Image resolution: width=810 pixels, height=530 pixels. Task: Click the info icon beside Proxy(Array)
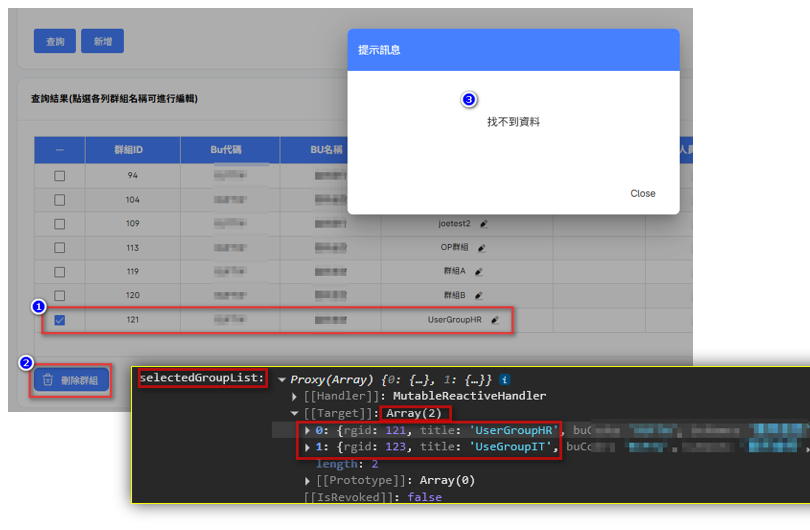pyautogui.click(x=505, y=380)
